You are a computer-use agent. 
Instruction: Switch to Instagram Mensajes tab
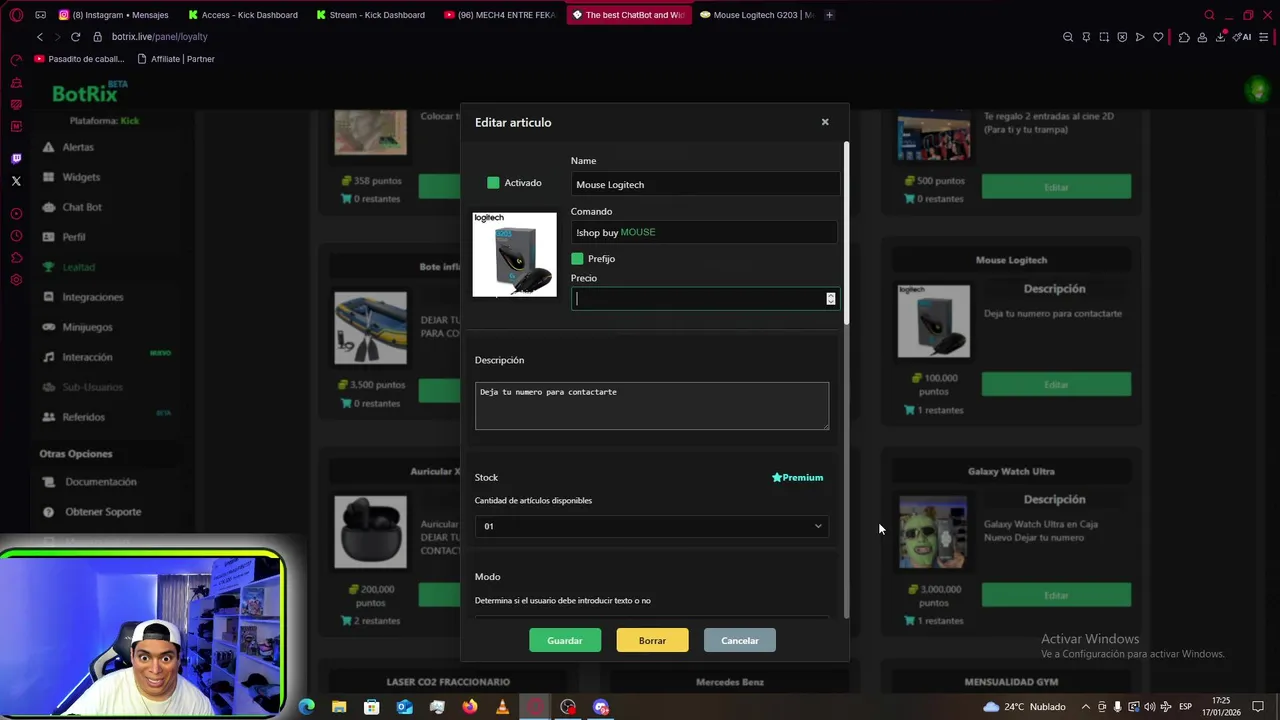pos(113,15)
